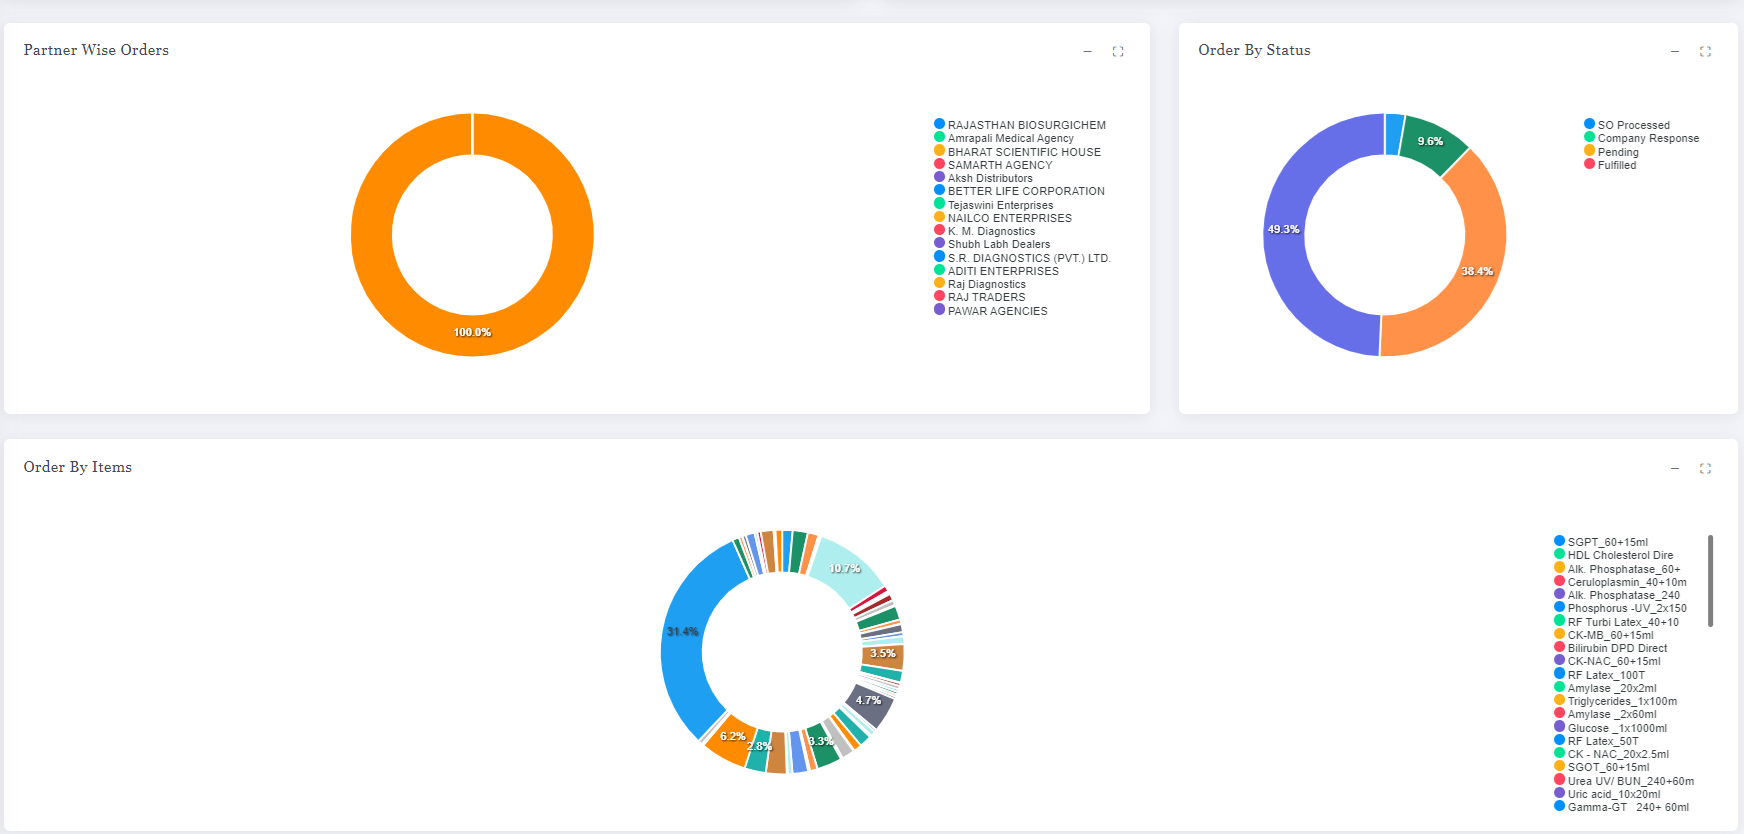Toggle ADITI ENTERPRISES legend entry

996,271
